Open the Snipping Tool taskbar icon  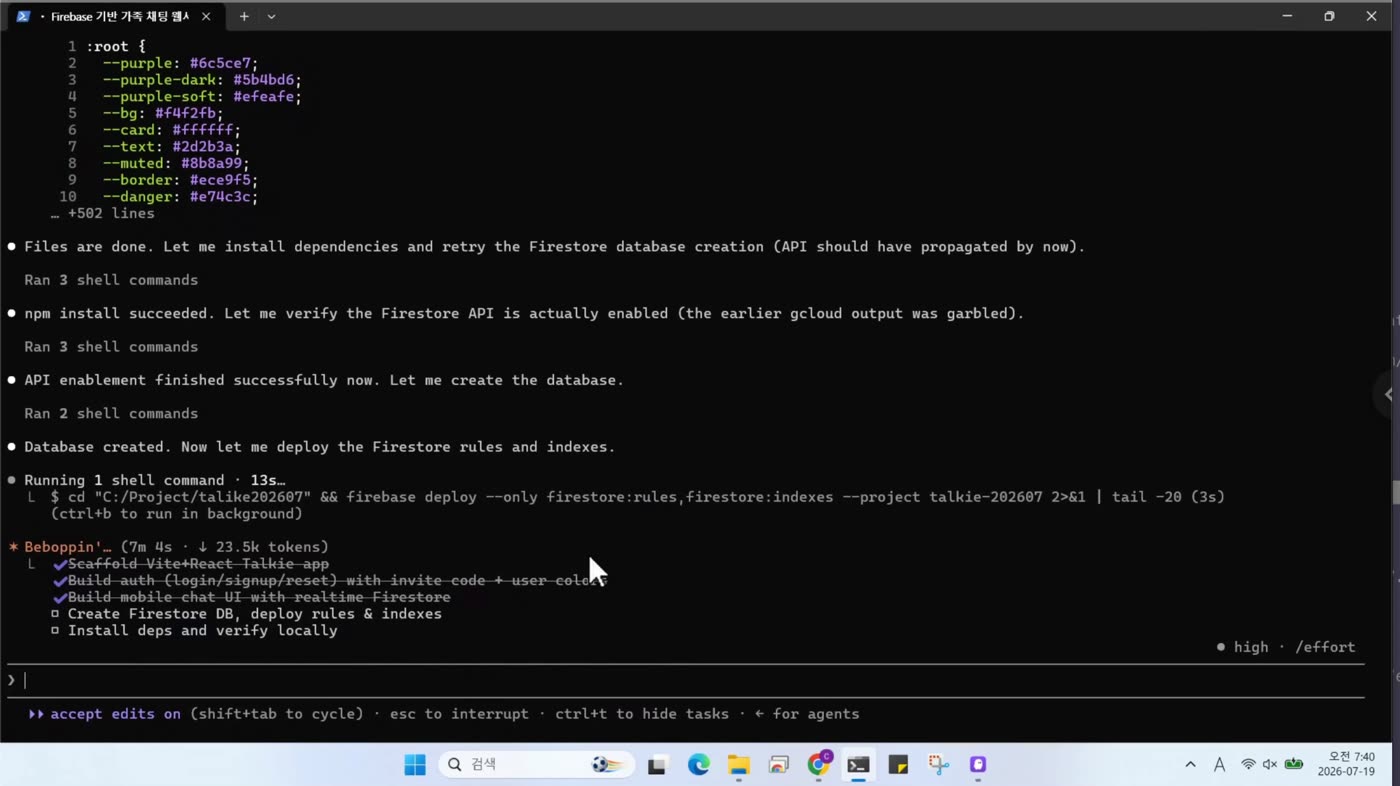[x=938, y=765]
